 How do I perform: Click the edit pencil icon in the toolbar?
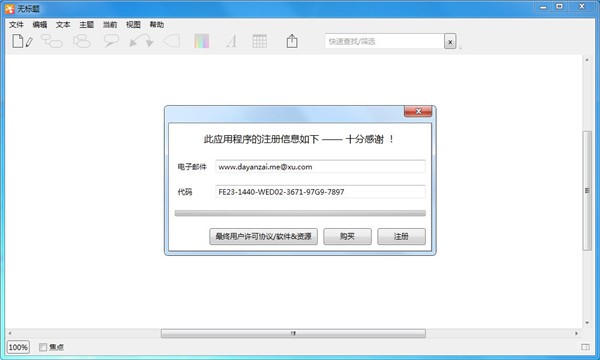[29, 42]
